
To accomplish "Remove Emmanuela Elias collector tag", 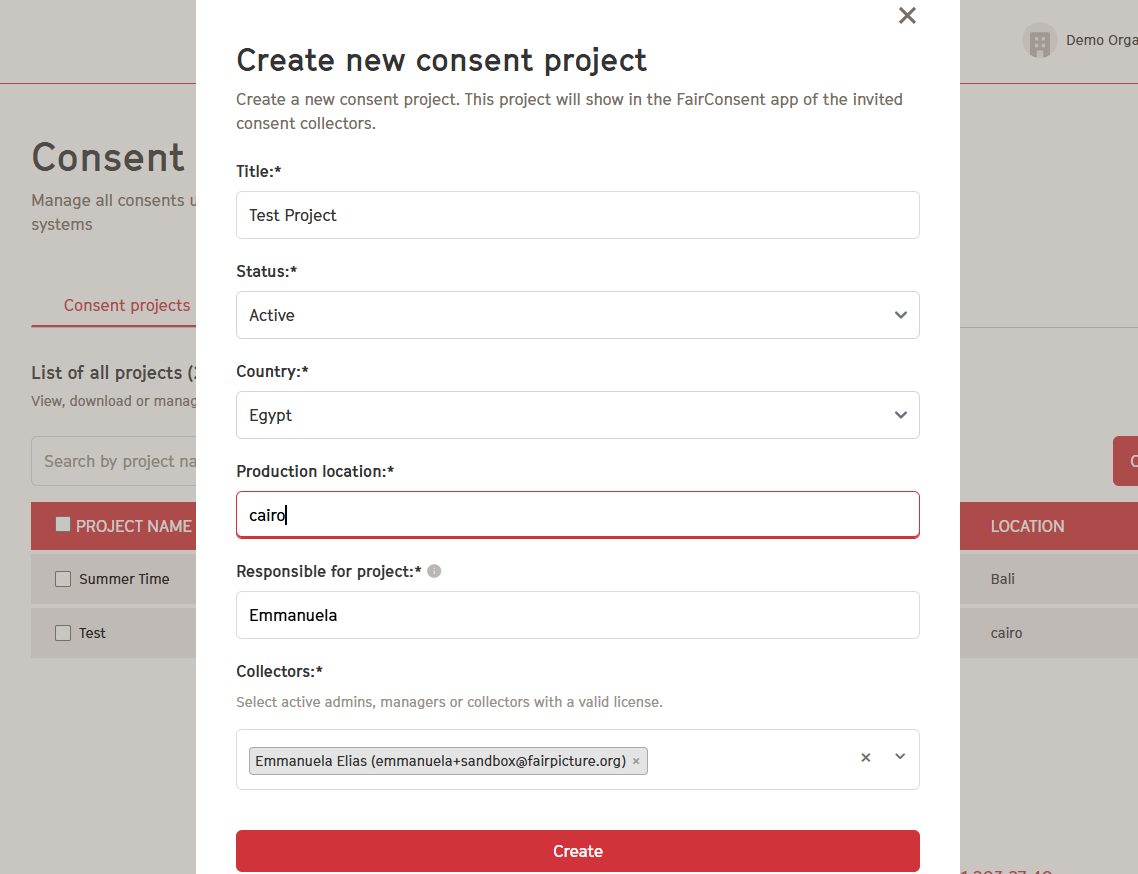I will coord(636,761).
